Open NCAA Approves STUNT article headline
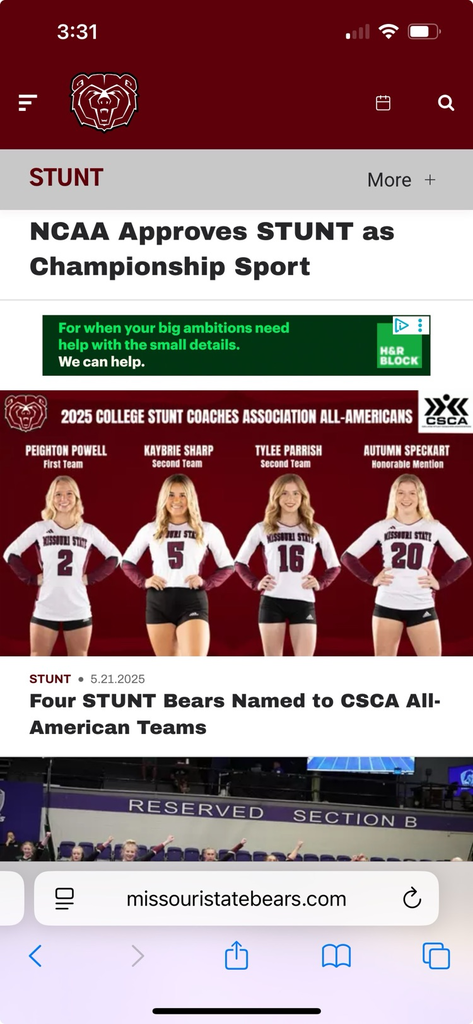This screenshot has width=473, height=1024. click(x=212, y=249)
